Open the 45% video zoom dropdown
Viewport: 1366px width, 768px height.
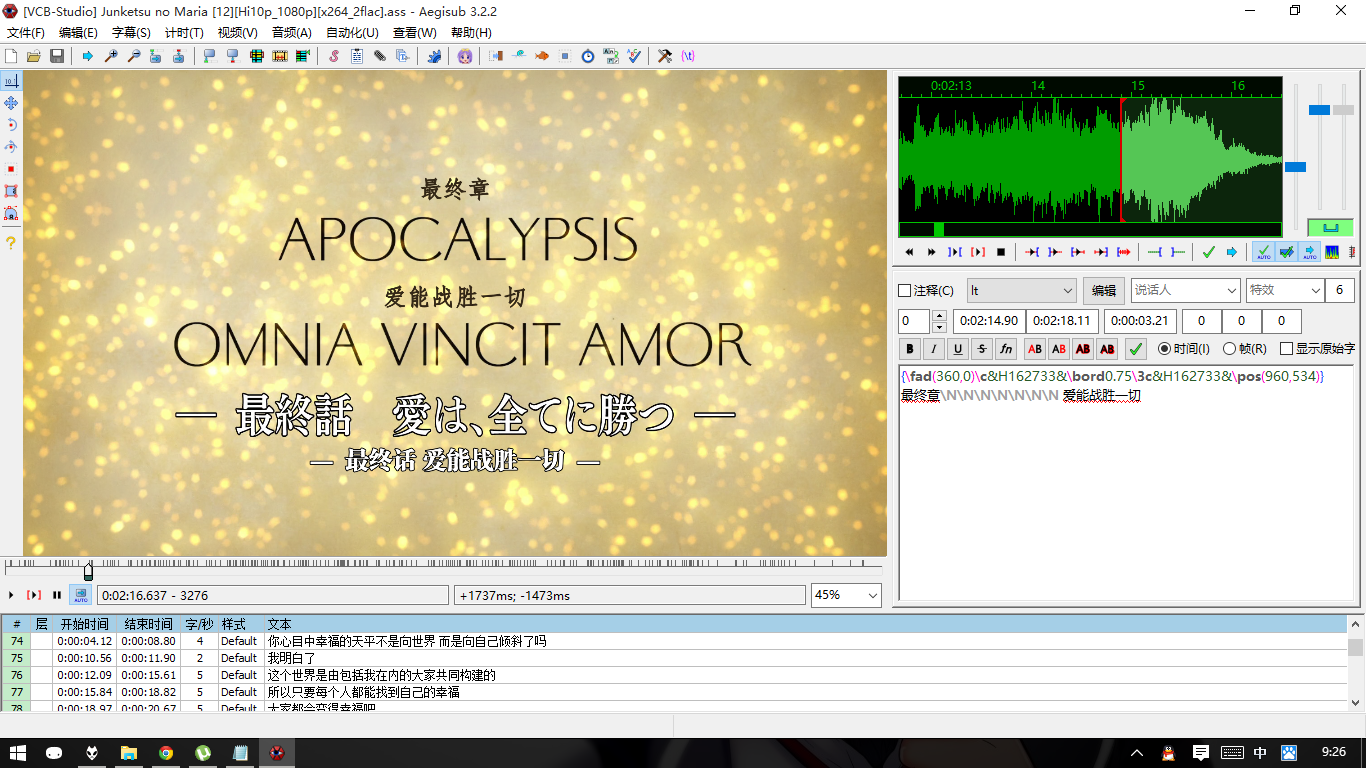(846, 595)
